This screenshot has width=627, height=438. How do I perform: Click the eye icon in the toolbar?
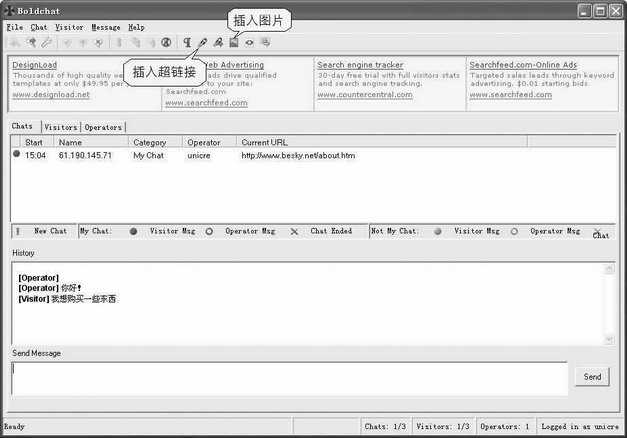(x=249, y=42)
